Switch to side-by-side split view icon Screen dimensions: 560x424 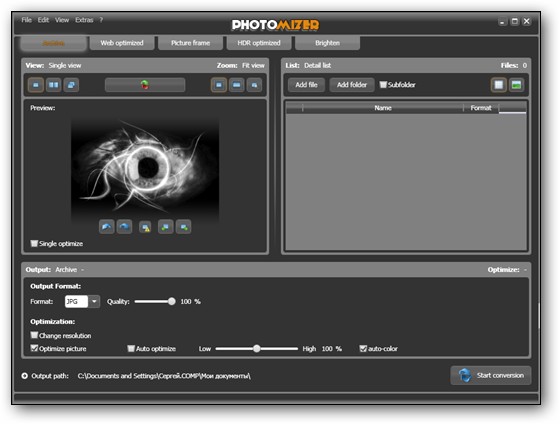tap(53, 85)
